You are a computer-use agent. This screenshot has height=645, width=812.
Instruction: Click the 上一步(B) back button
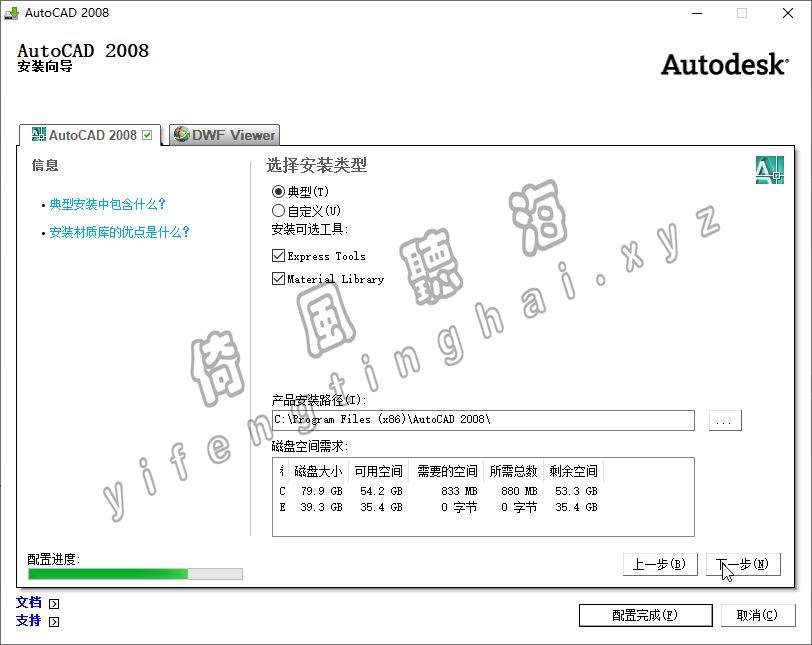[660, 564]
